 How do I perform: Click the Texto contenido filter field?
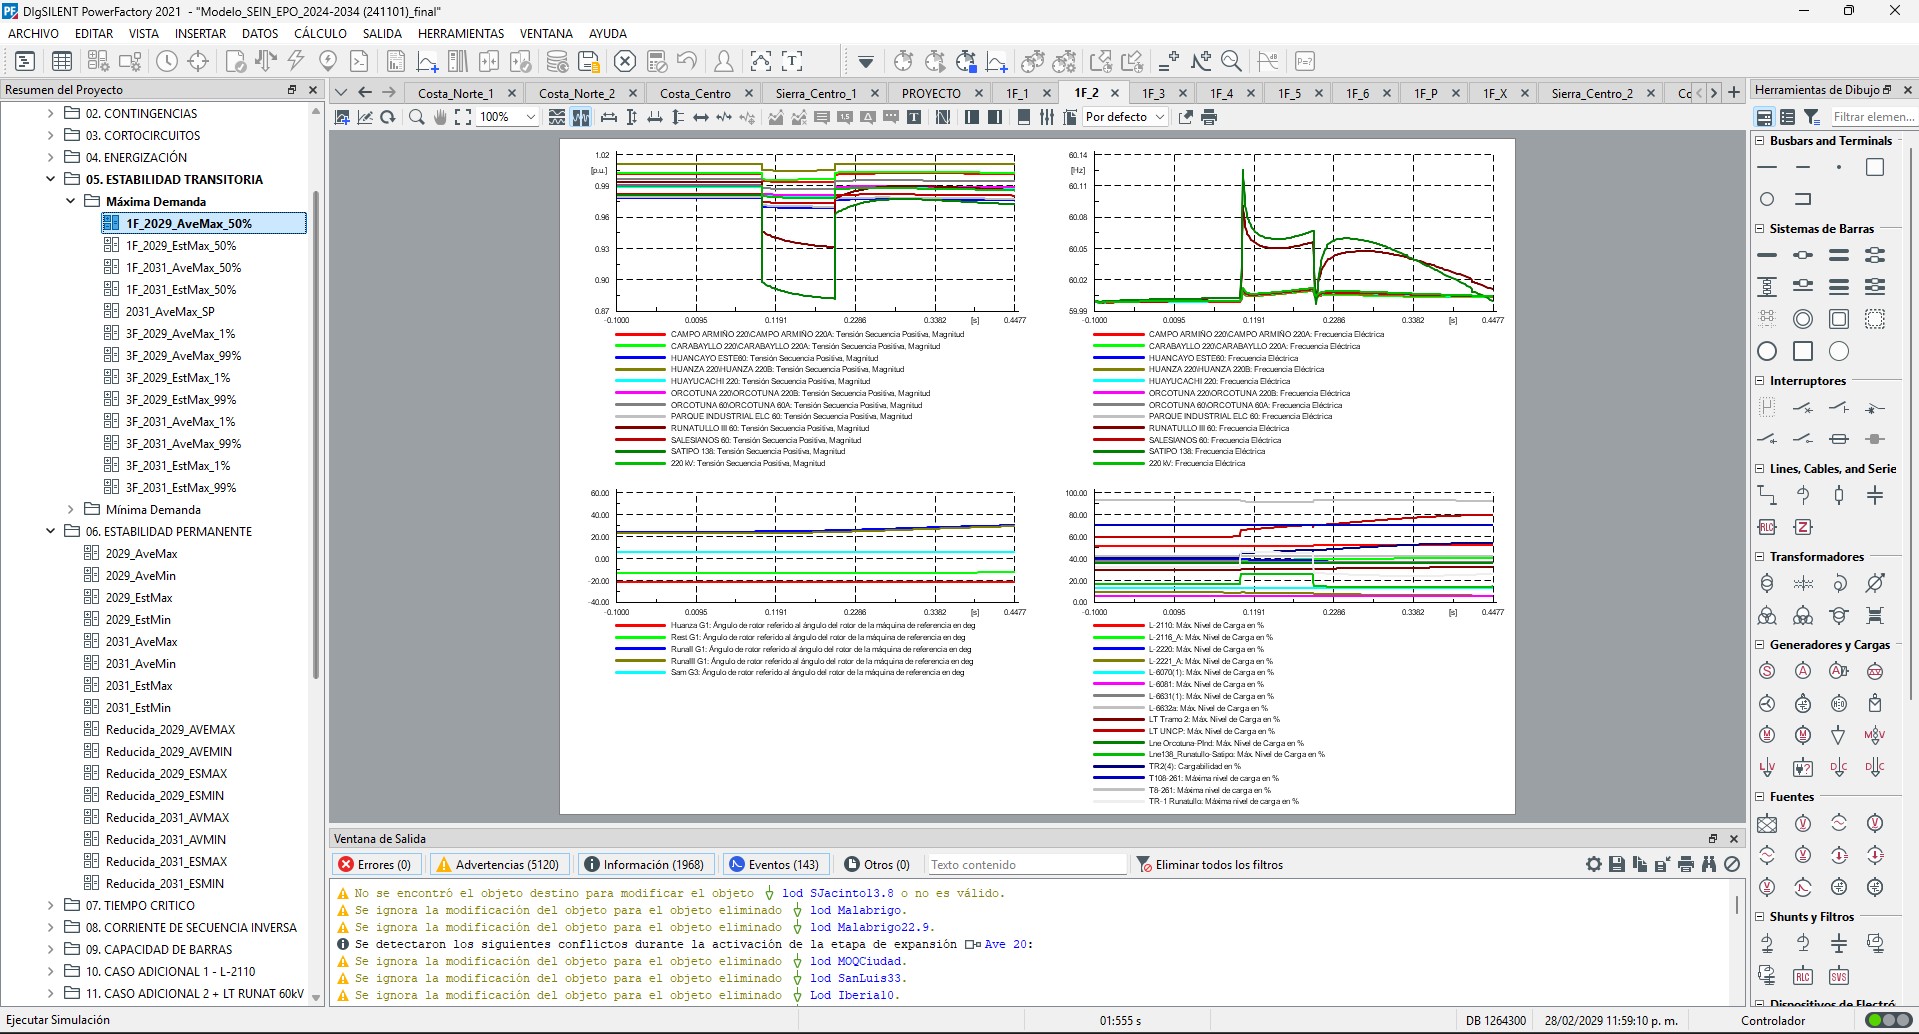click(1025, 864)
